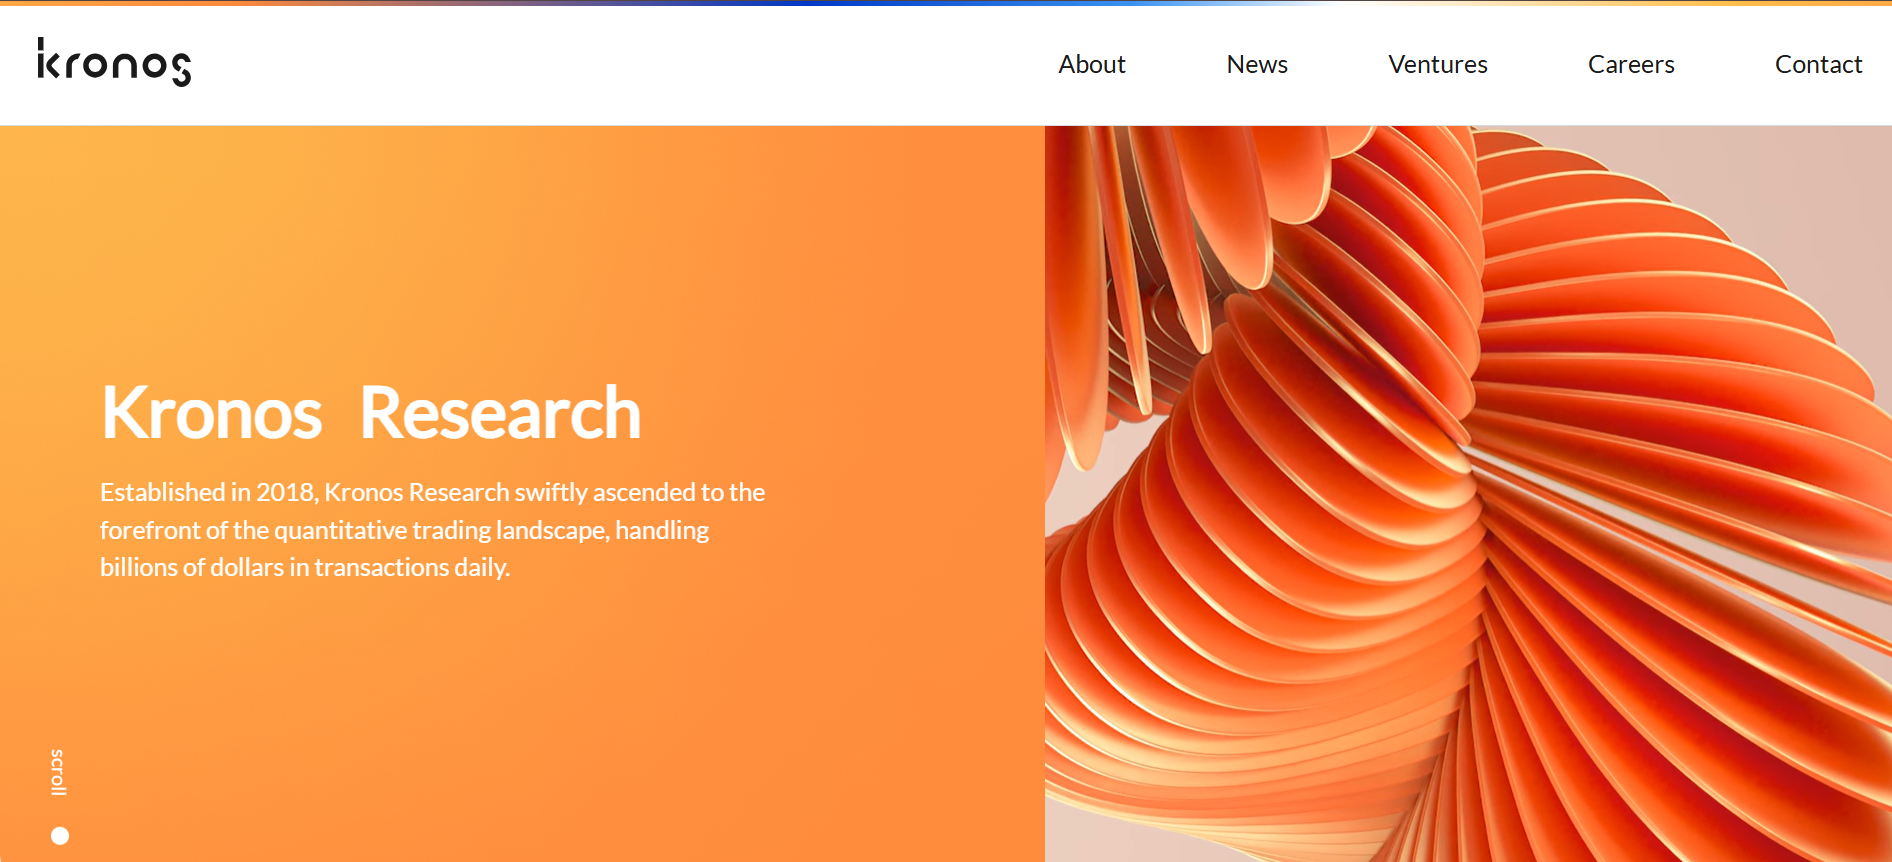Click the line mentioning quantitative trading landscape

[x=404, y=530]
